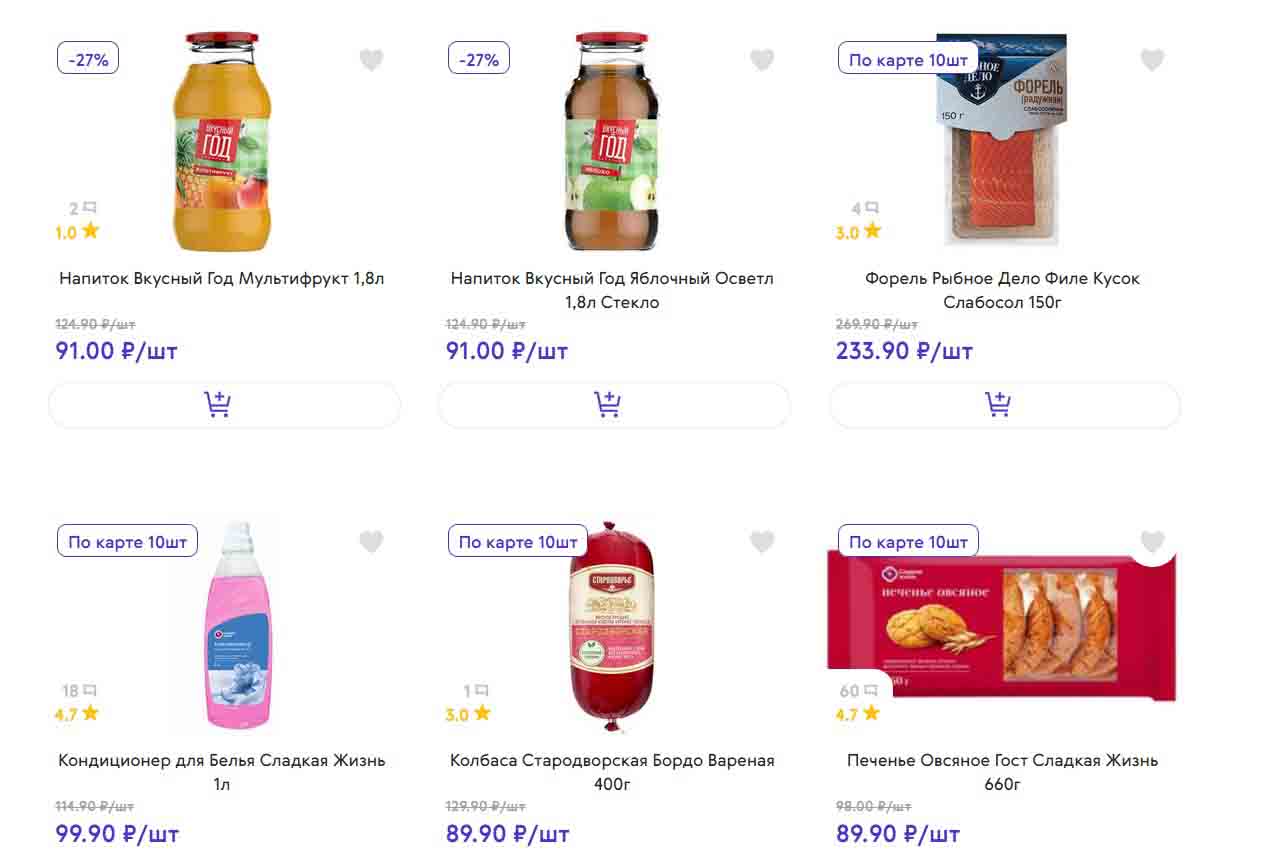Toggle heart on Печенье Овсяное

1152,542
